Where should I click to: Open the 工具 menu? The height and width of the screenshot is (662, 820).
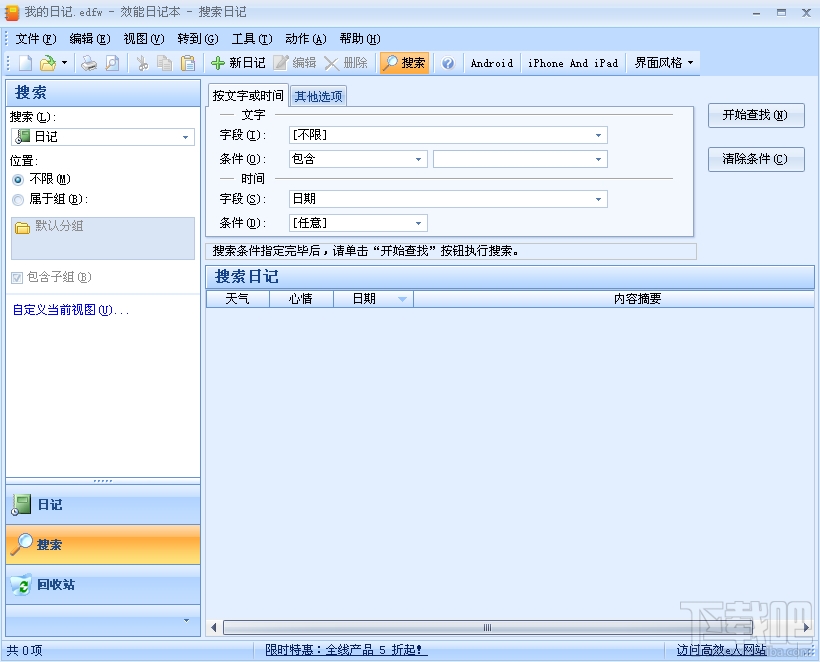tap(252, 38)
